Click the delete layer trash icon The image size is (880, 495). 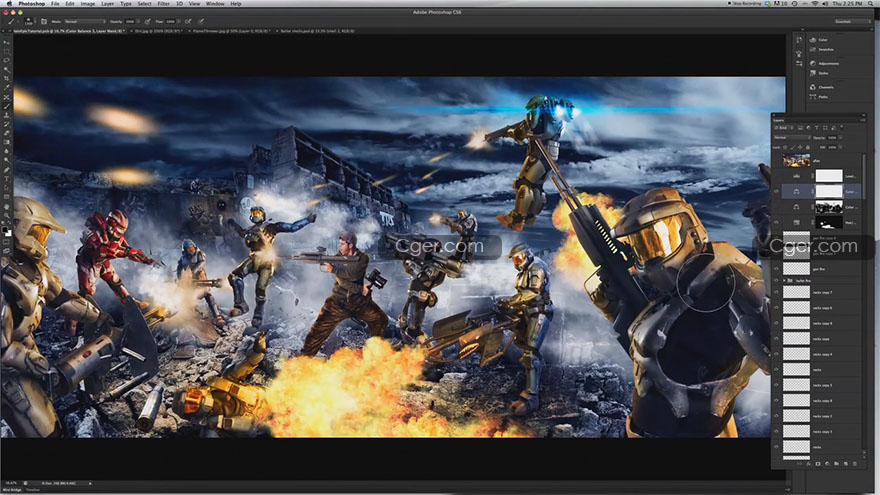click(x=855, y=464)
